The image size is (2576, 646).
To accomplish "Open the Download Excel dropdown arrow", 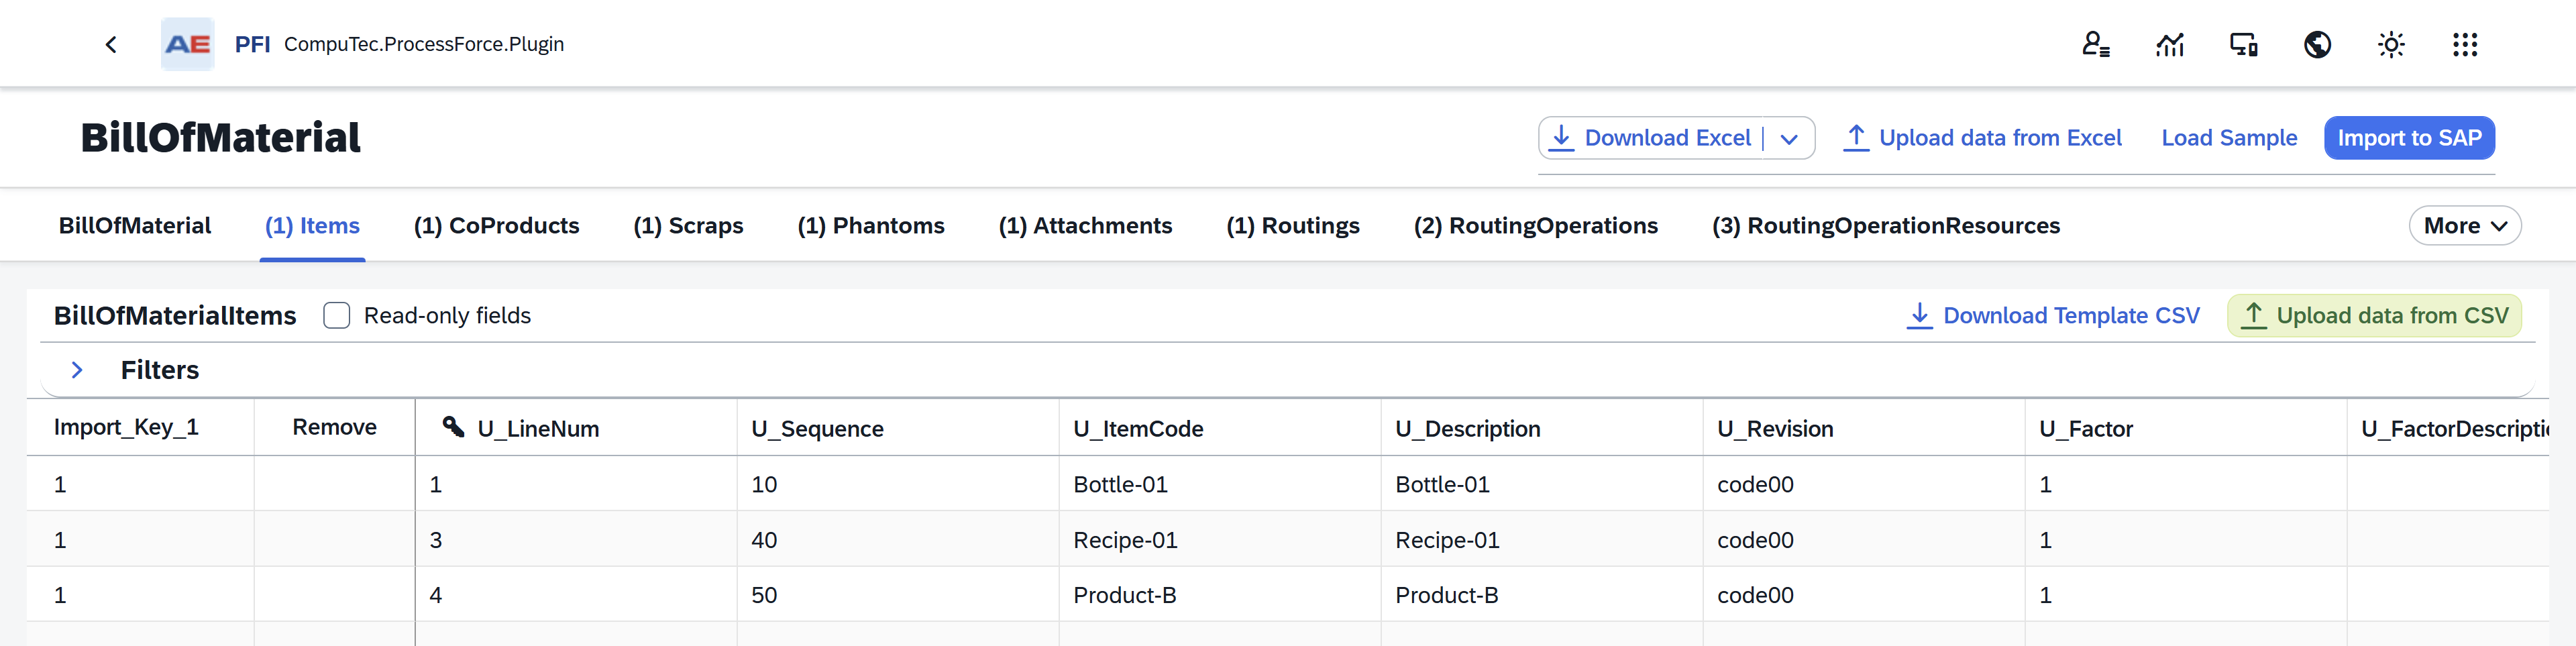I will 1790,138.
